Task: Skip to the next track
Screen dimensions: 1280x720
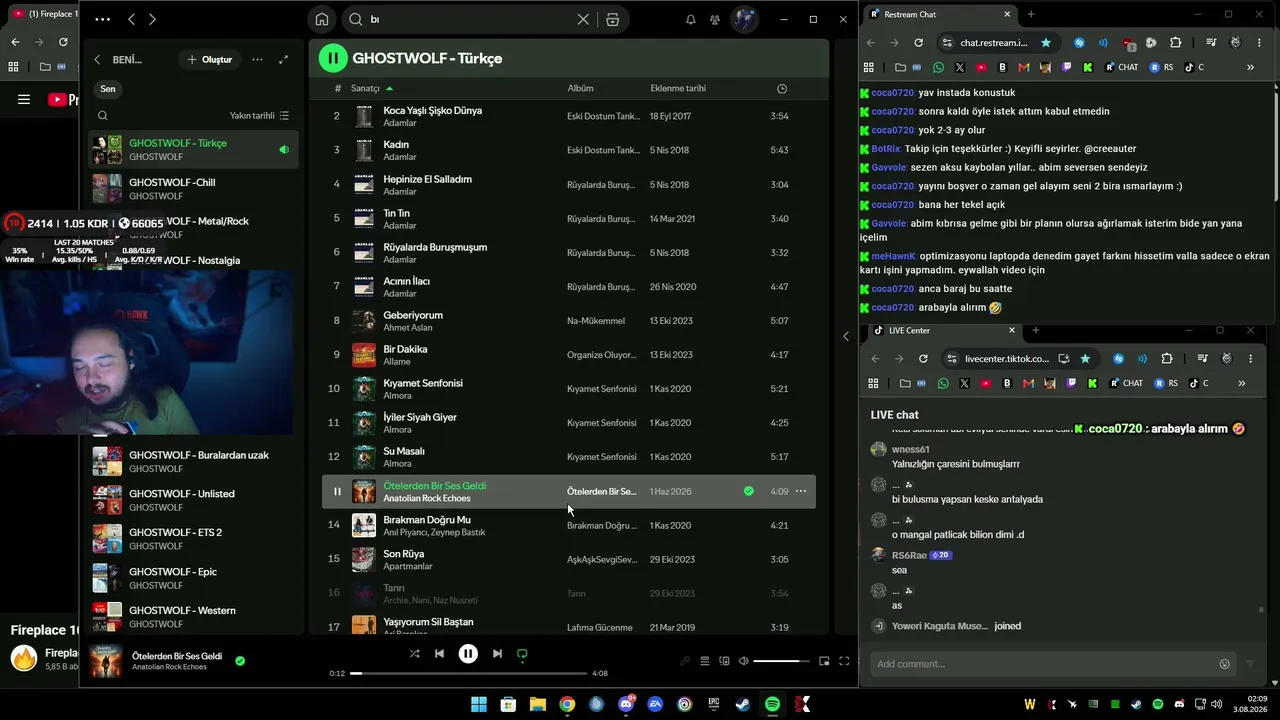Action: click(497, 654)
